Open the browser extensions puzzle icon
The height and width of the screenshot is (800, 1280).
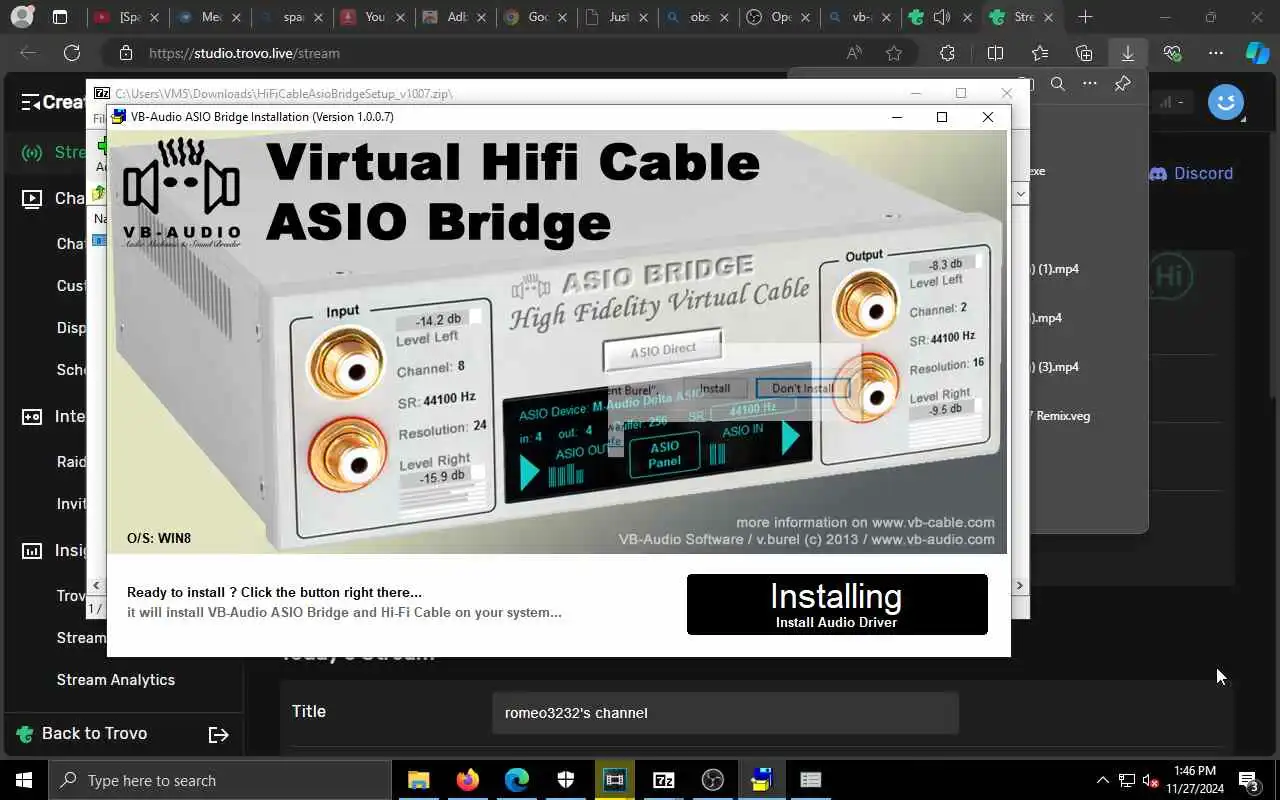[x=947, y=53]
